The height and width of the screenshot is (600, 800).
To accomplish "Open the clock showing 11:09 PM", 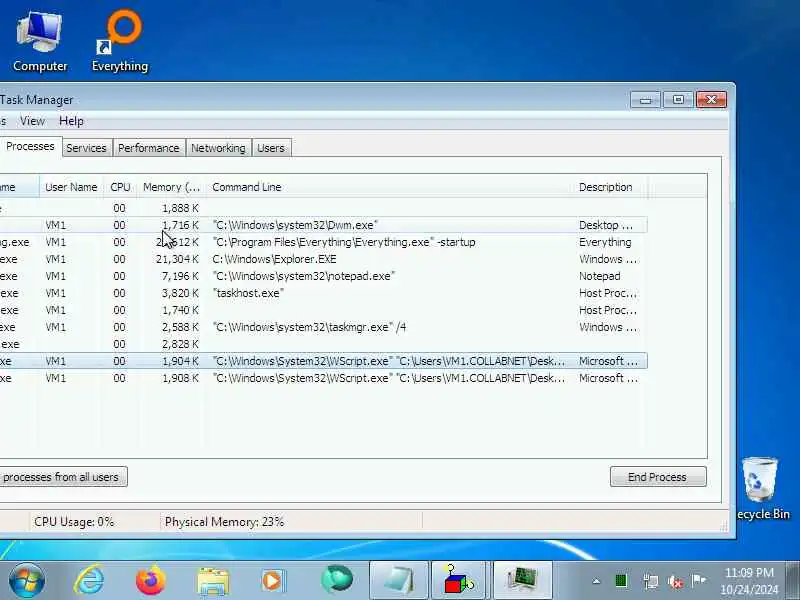I will 749,581.
